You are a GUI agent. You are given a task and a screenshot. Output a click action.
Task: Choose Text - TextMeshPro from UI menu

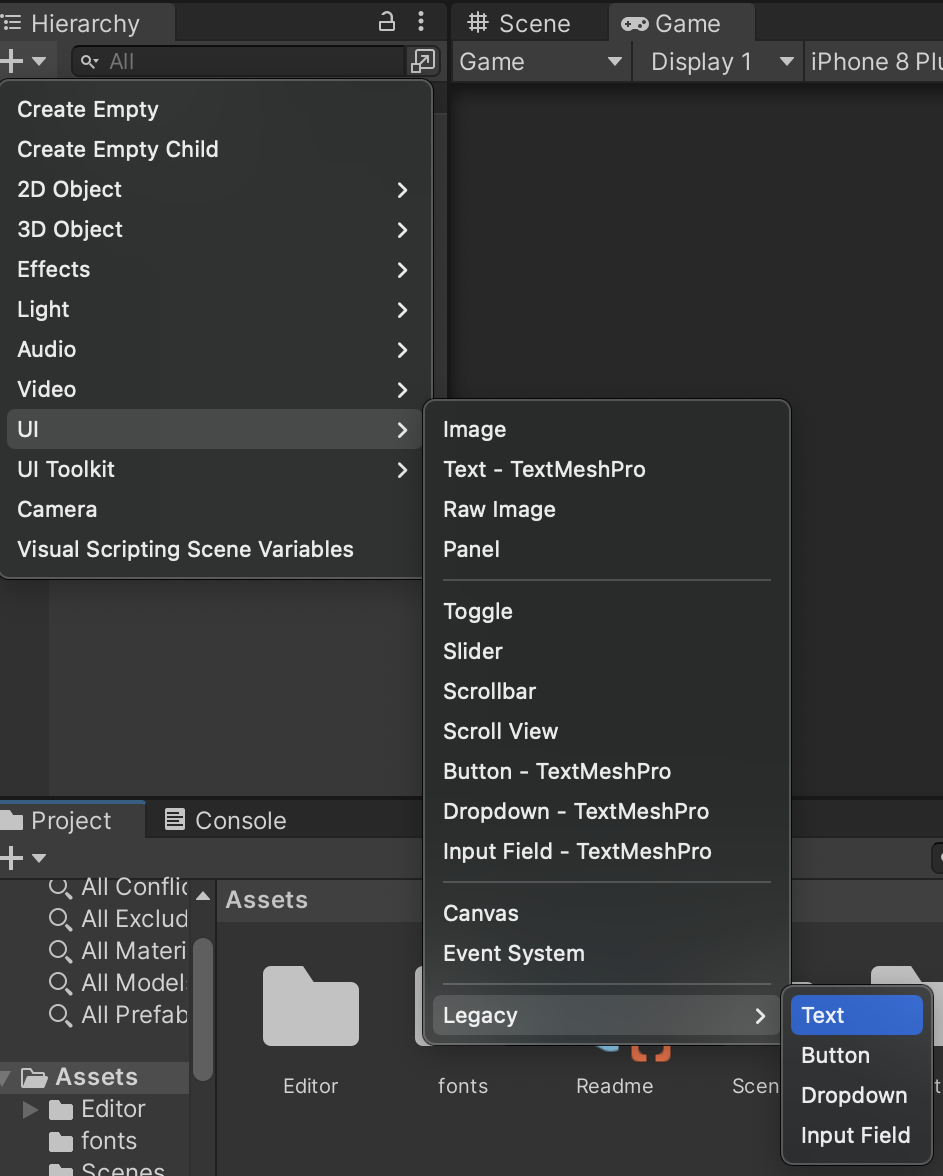(544, 470)
